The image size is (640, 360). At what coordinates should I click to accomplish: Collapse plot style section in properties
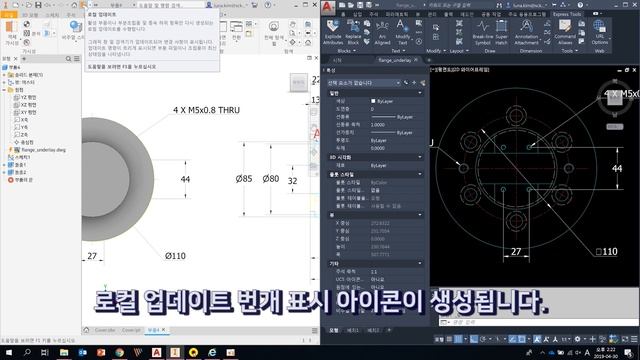coord(420,174)
